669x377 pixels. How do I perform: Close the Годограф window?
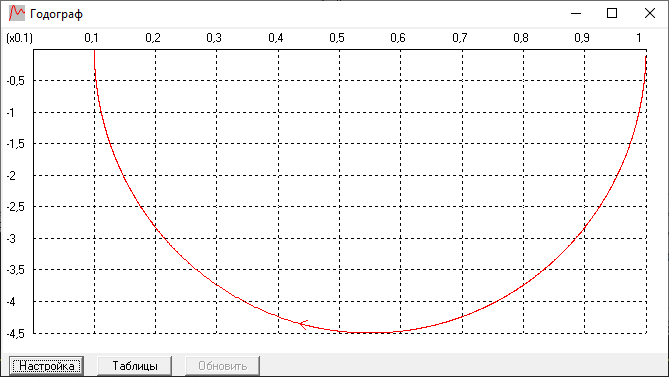(x=649, y=13)
